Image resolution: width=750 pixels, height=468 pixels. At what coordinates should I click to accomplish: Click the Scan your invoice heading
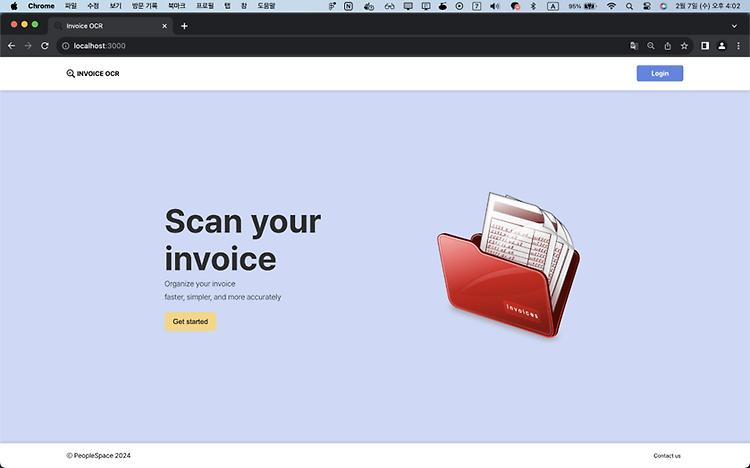click(x=243, y=240)
